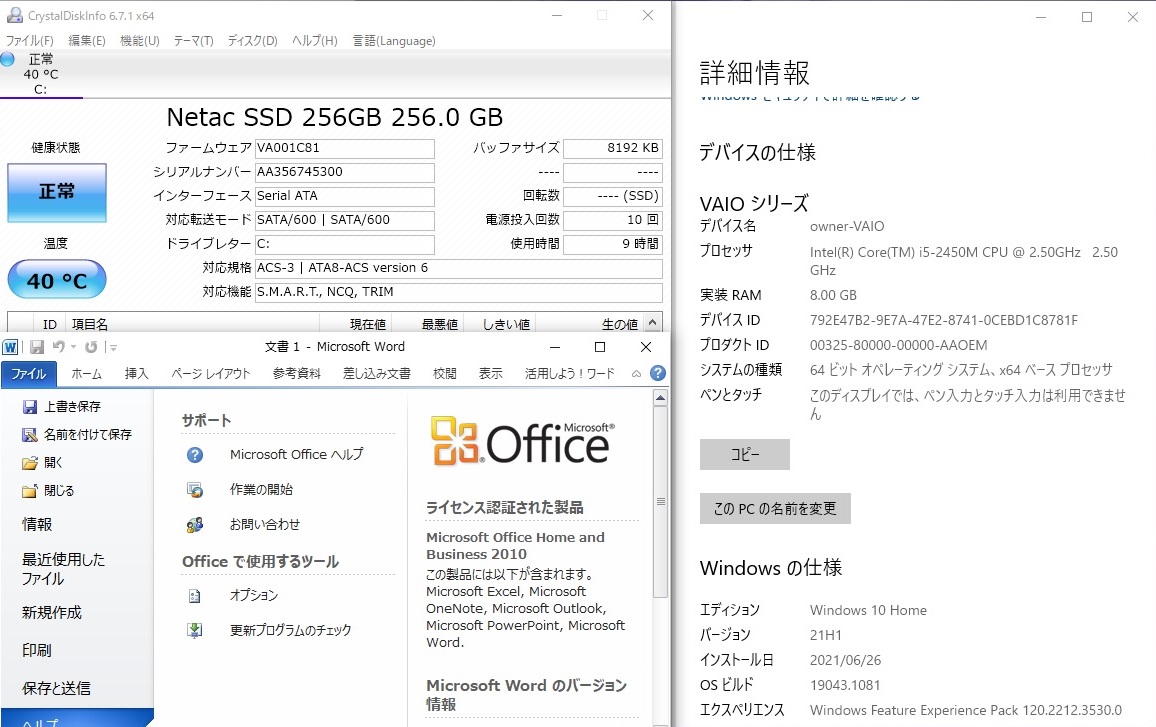Click the オプション document icon
Viewport: 1156px width, 727px height.
click(x=195, y=596)
